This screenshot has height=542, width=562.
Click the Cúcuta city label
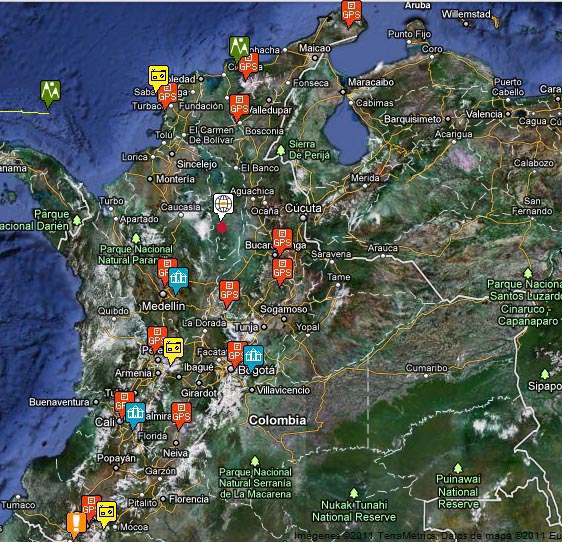coord(303,208)
